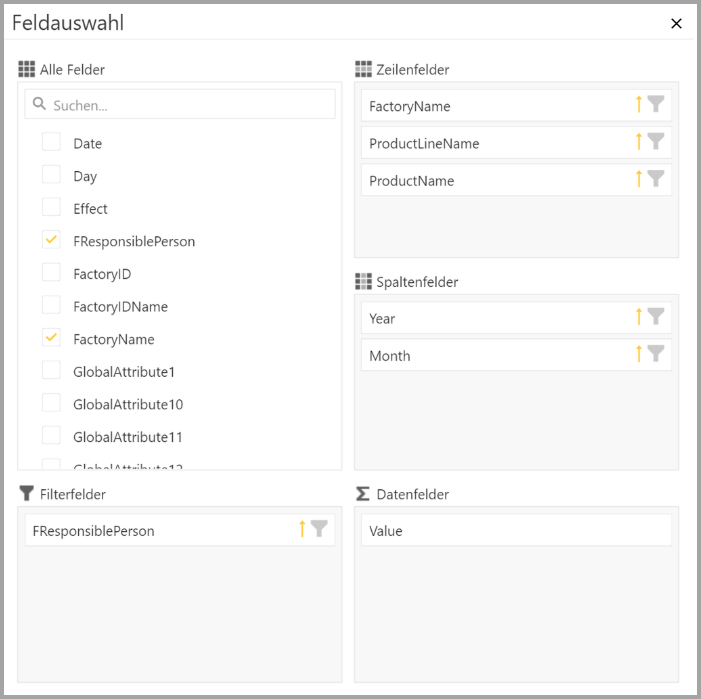Click the sort arrow for FactoryName row field

639,104
